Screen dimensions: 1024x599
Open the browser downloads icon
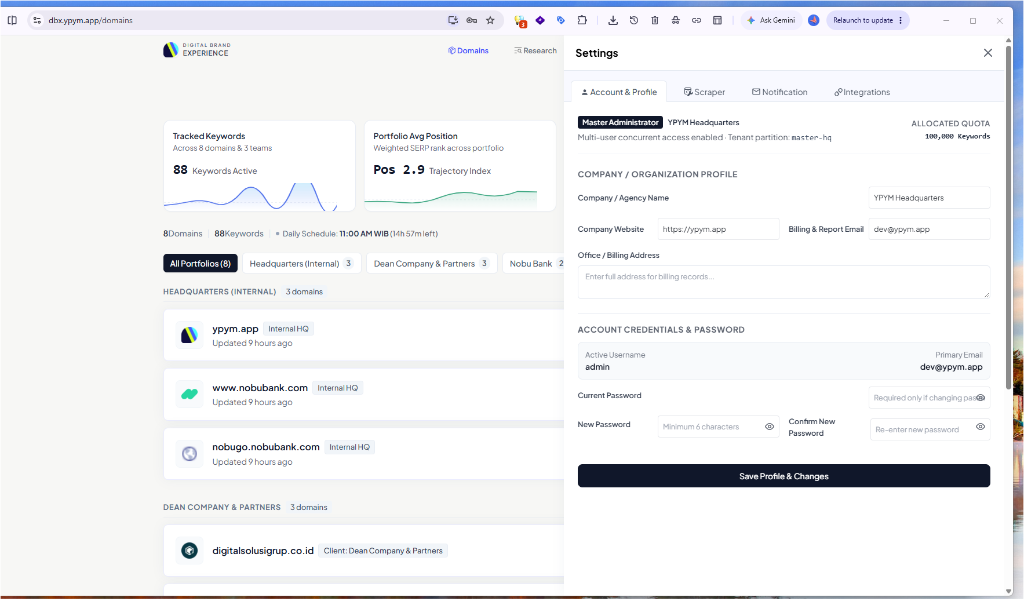tap(613, 20)
